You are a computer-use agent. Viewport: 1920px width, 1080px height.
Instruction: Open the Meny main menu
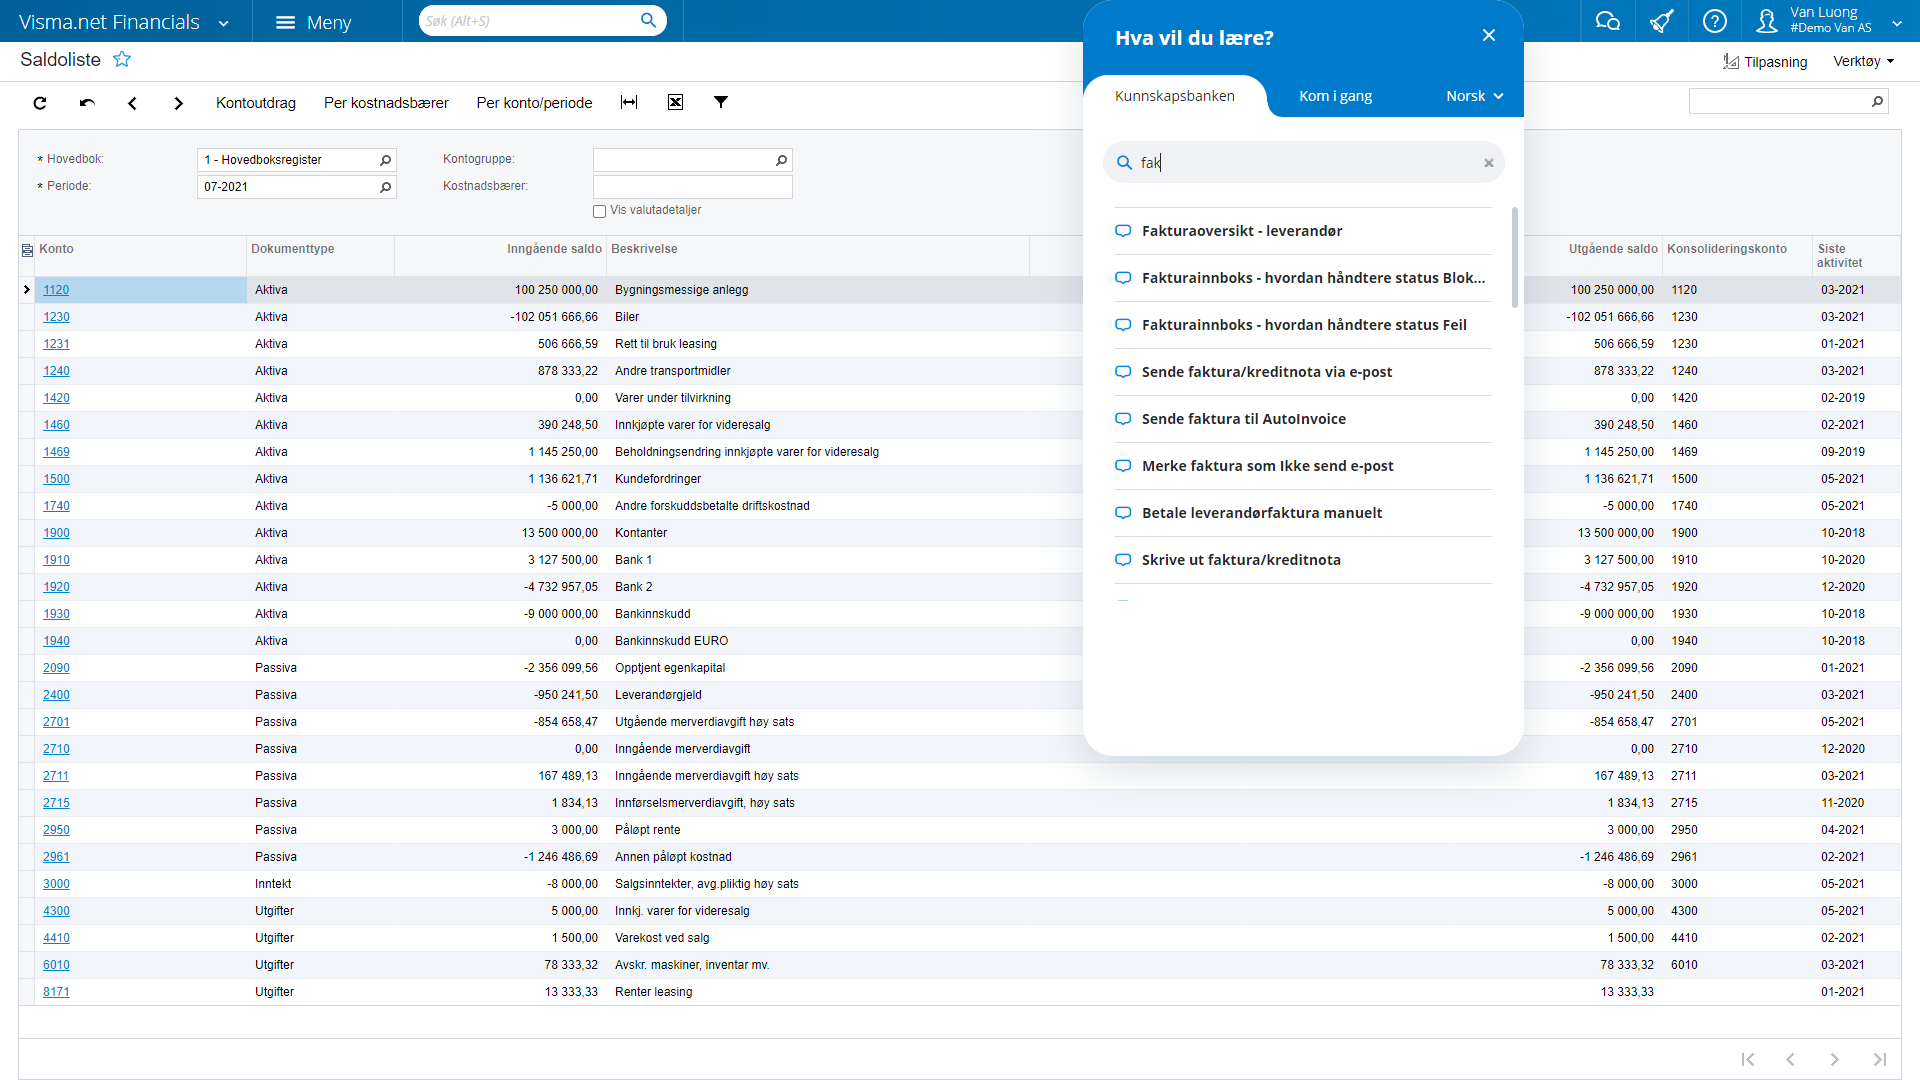coord(313,22)
